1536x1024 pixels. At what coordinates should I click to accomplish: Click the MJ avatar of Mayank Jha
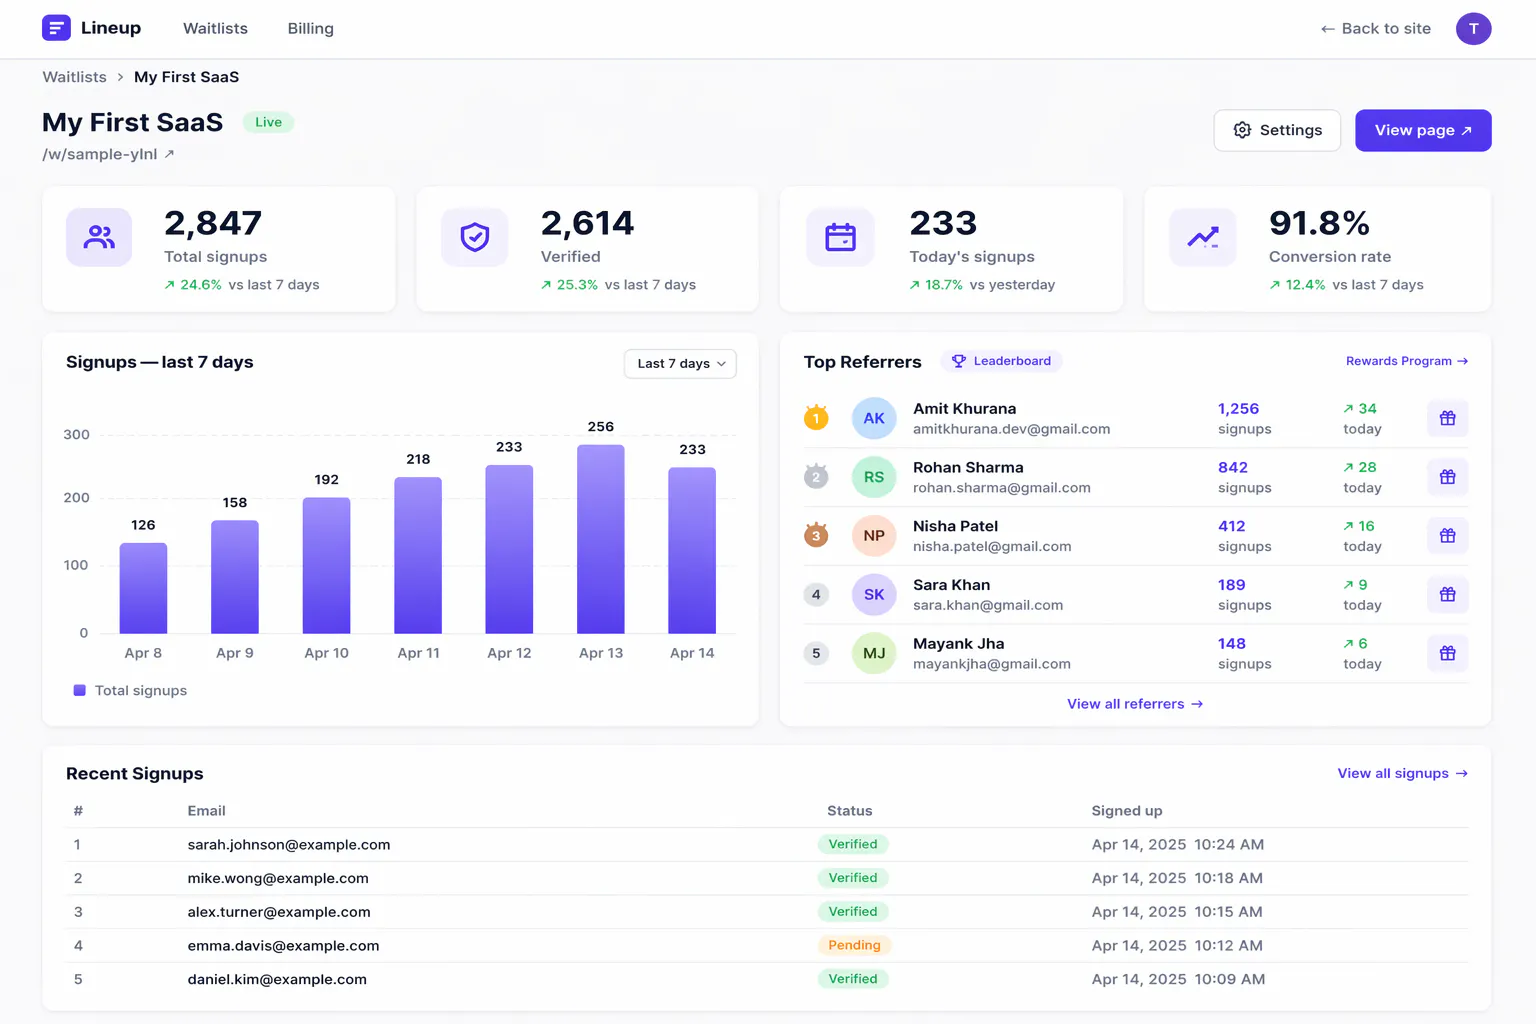click(x=874, y=653)
